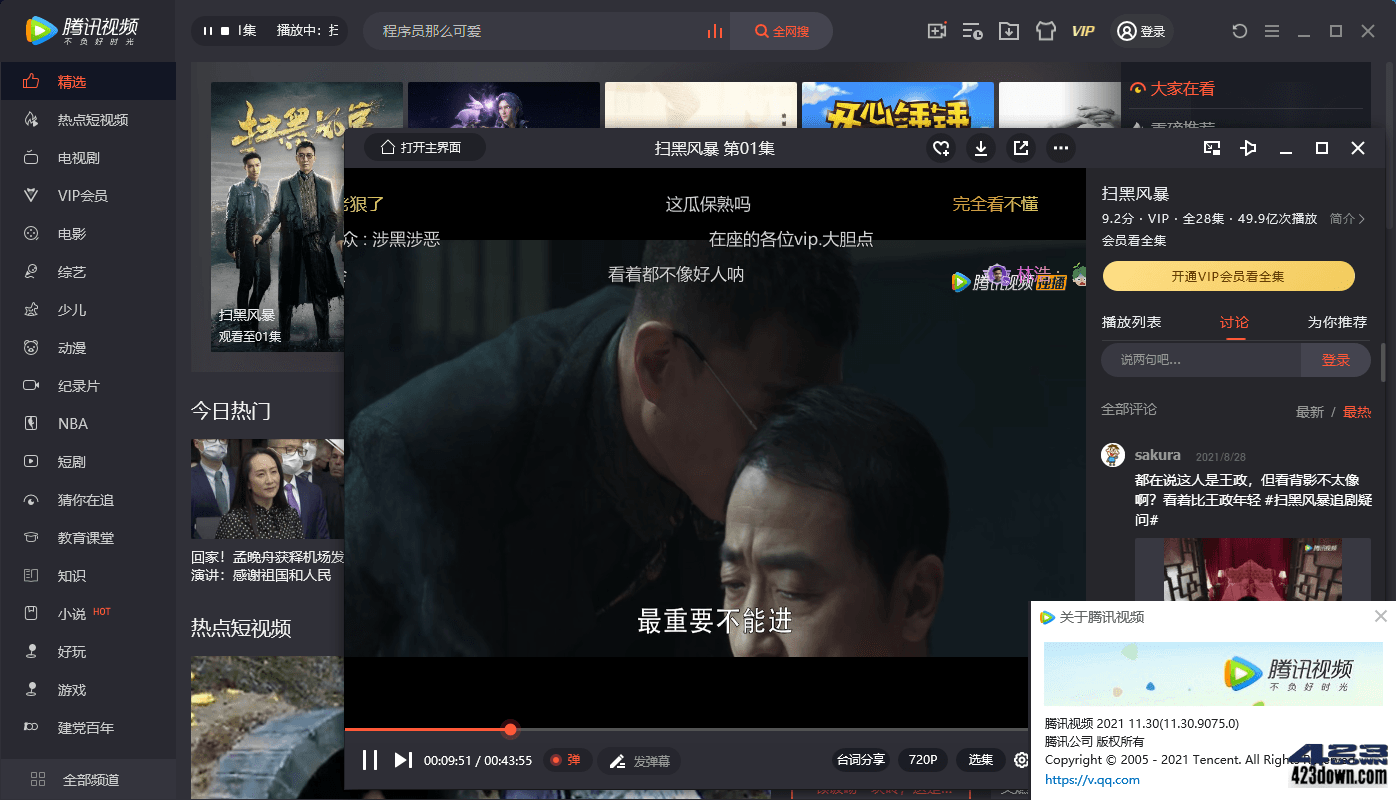Open 教育课堂 in sidebar

tap(88, 538)
